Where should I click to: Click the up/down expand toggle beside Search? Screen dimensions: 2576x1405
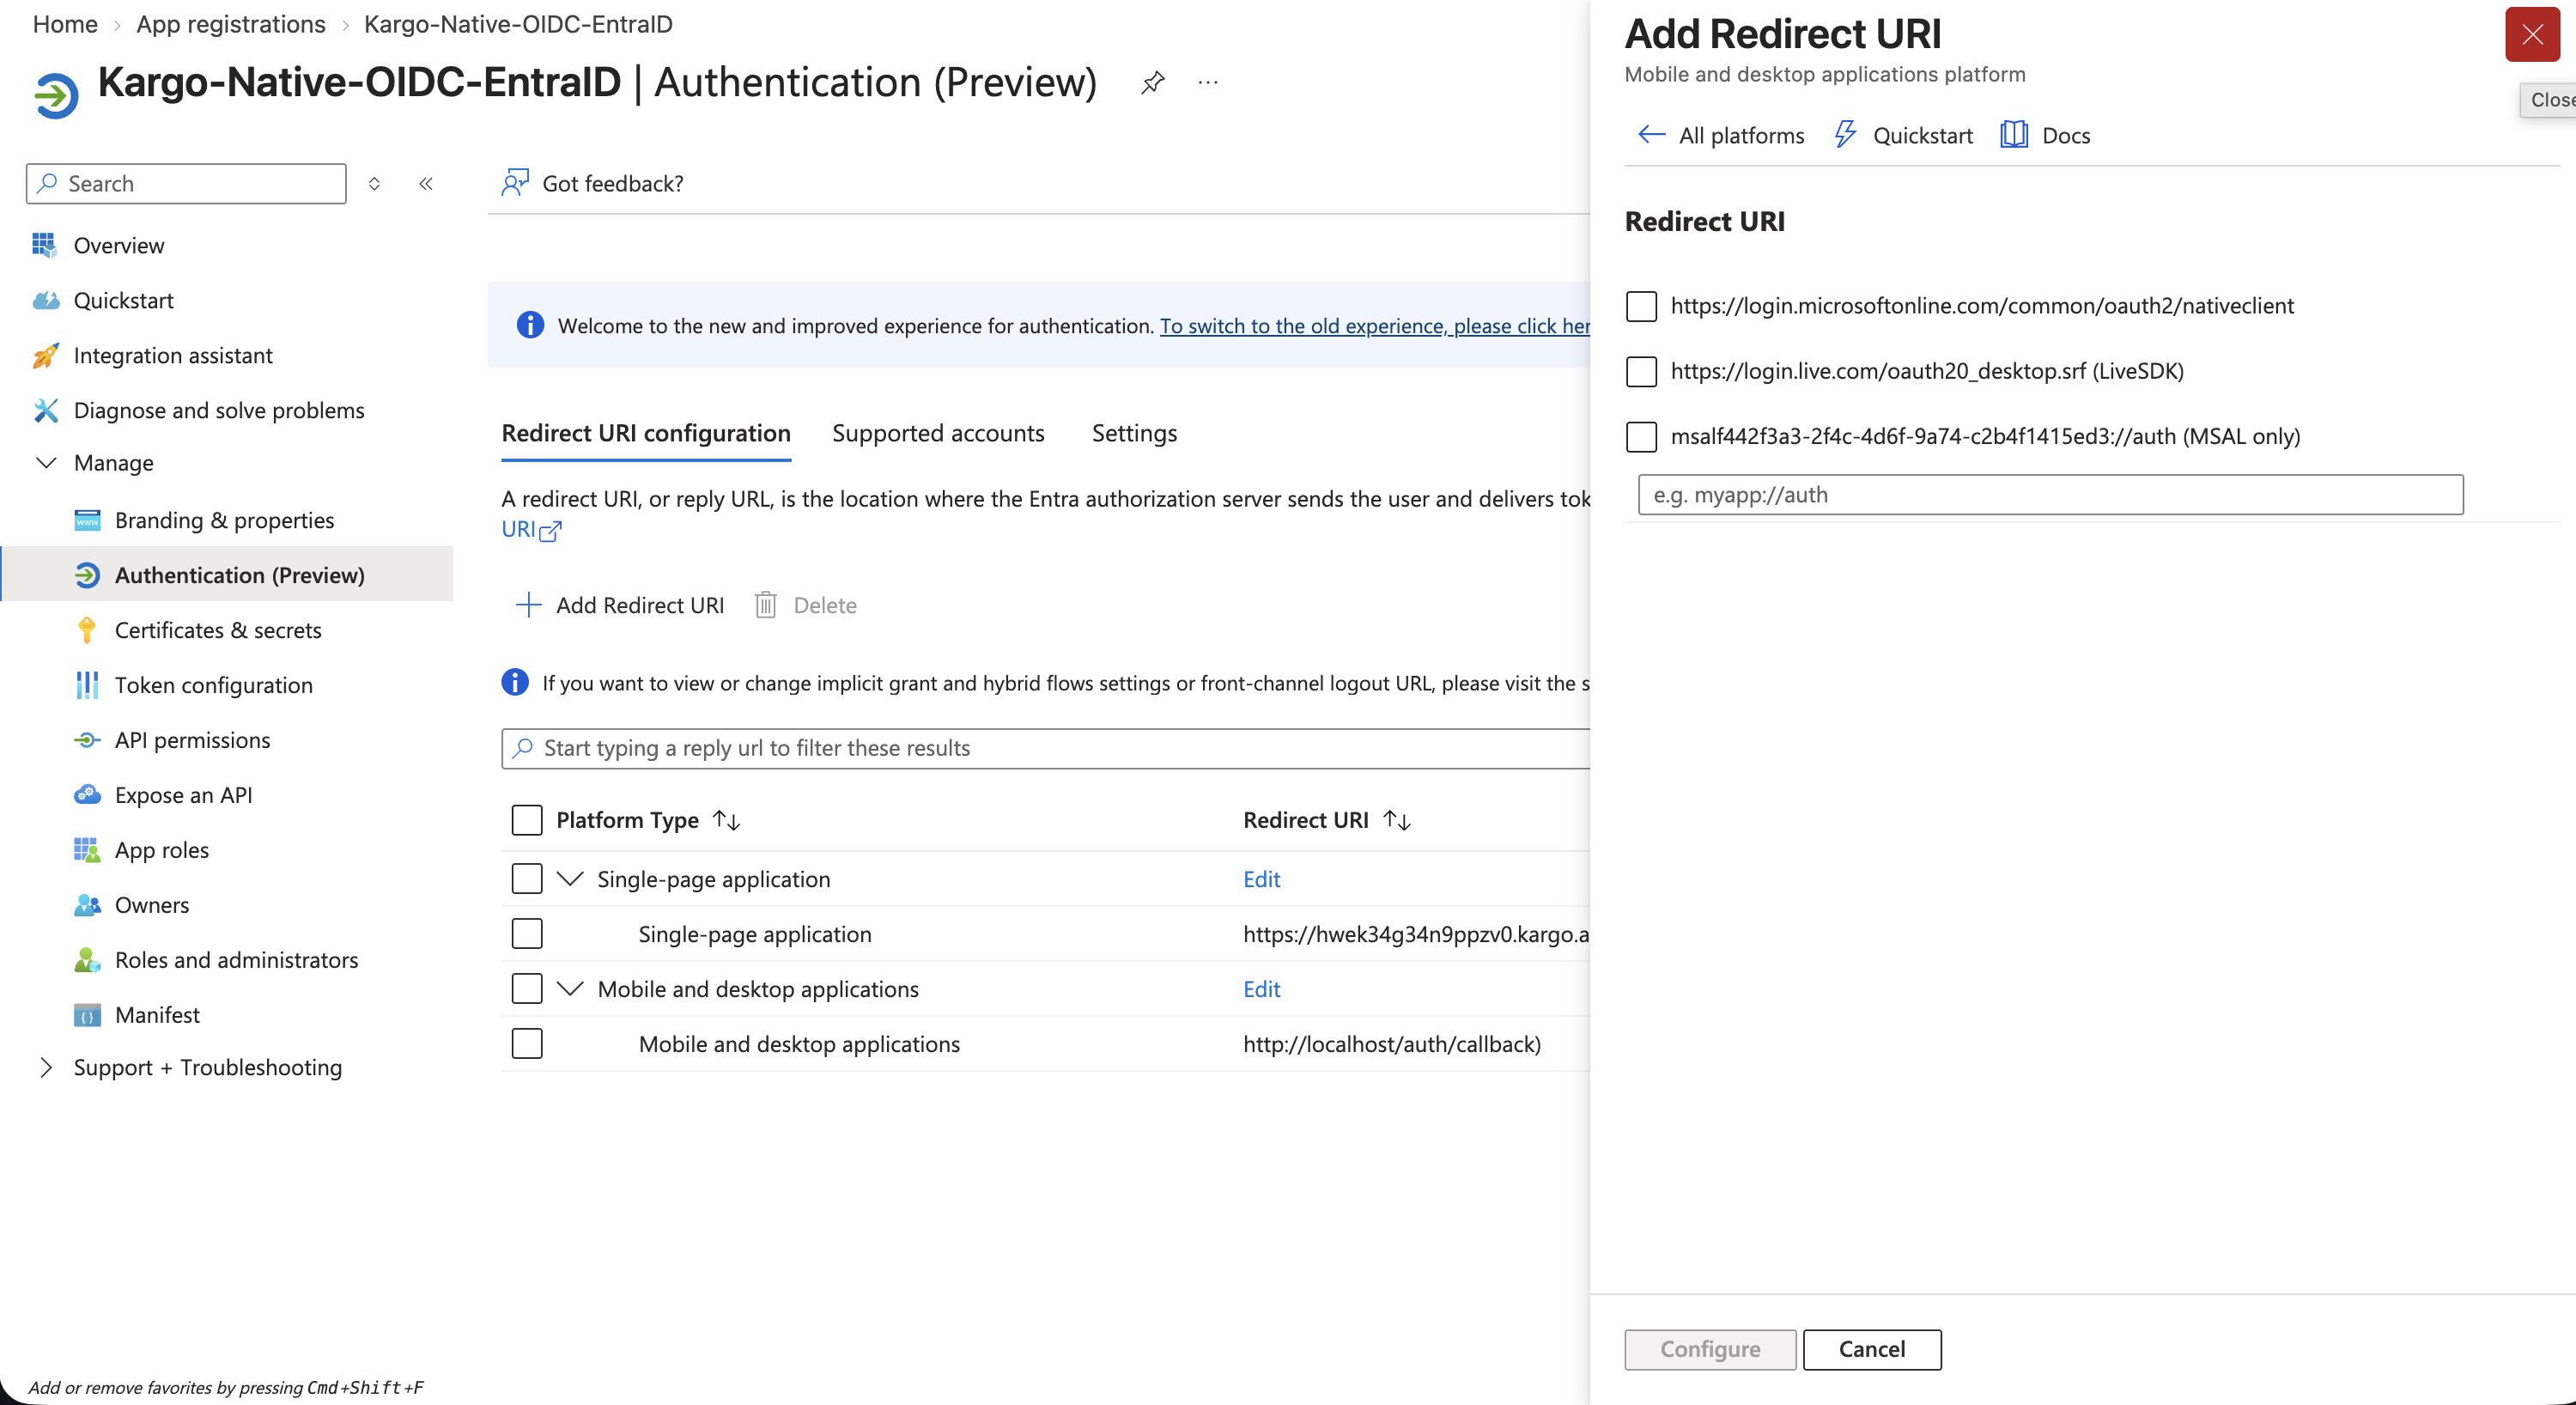374,183
